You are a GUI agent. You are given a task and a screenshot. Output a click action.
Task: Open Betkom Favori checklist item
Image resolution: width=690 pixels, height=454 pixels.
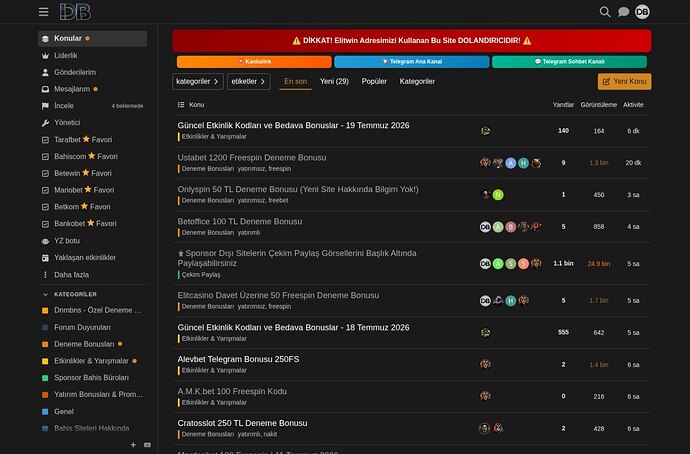(92, 207)
